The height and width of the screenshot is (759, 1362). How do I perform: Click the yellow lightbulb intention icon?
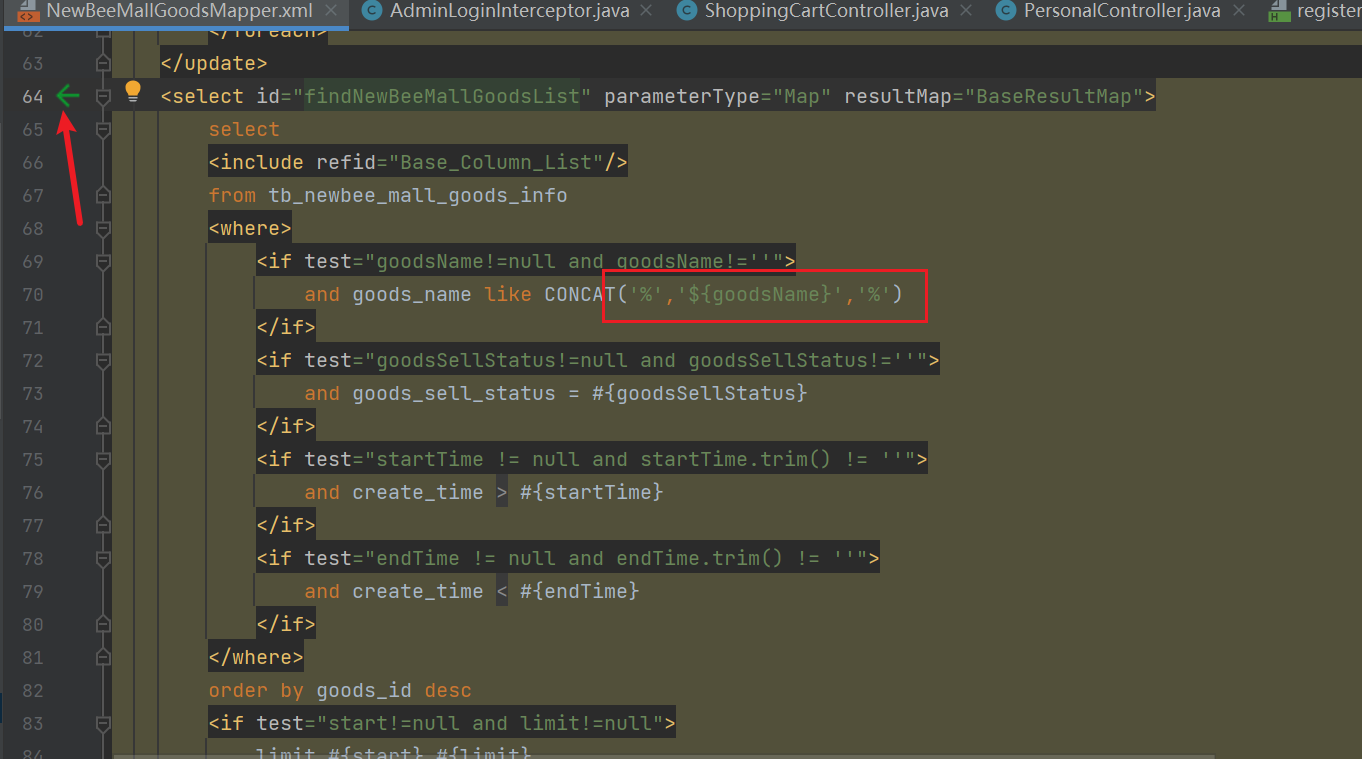pos(133,93)
